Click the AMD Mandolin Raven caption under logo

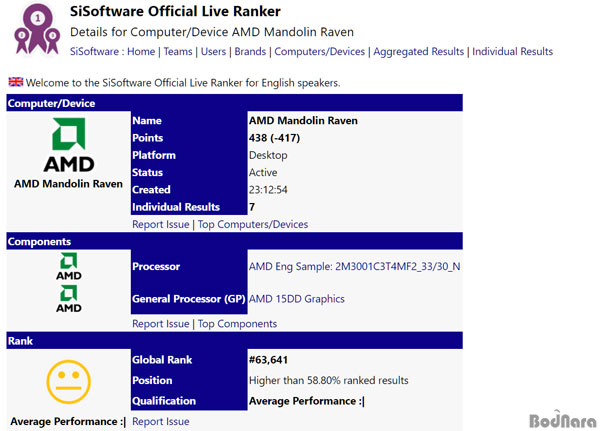[68, 184]
